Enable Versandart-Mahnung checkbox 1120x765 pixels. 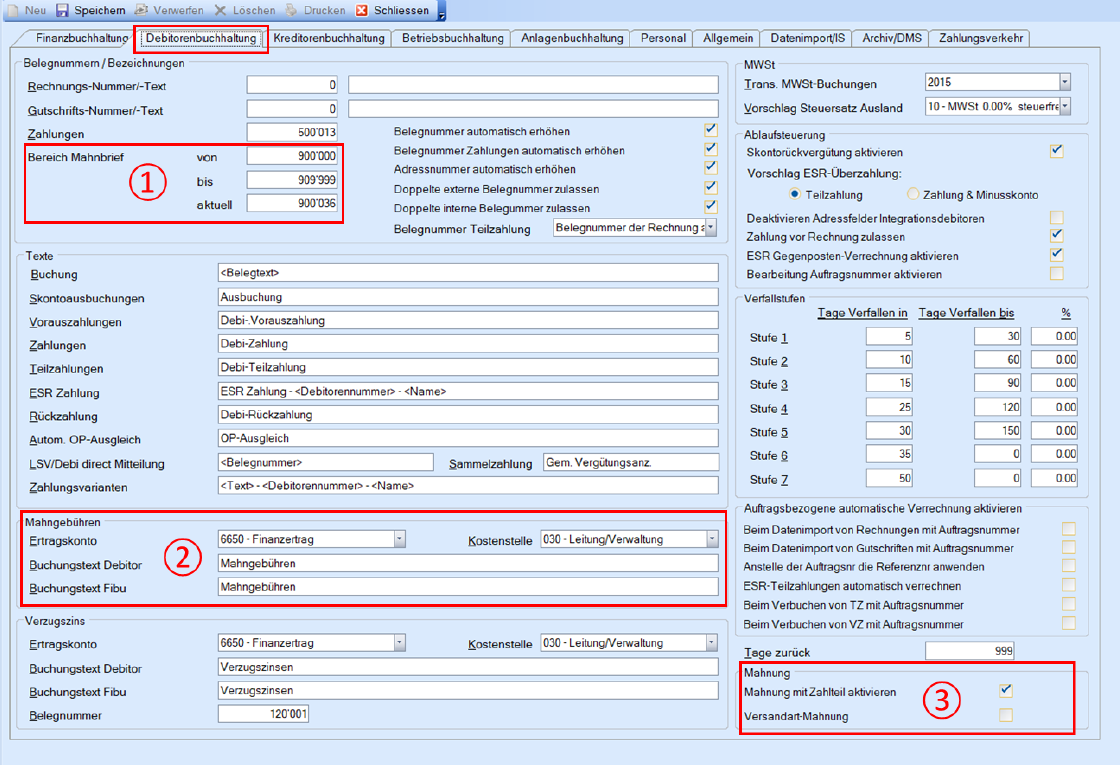pyautogui.click(x=1006, y=715)
